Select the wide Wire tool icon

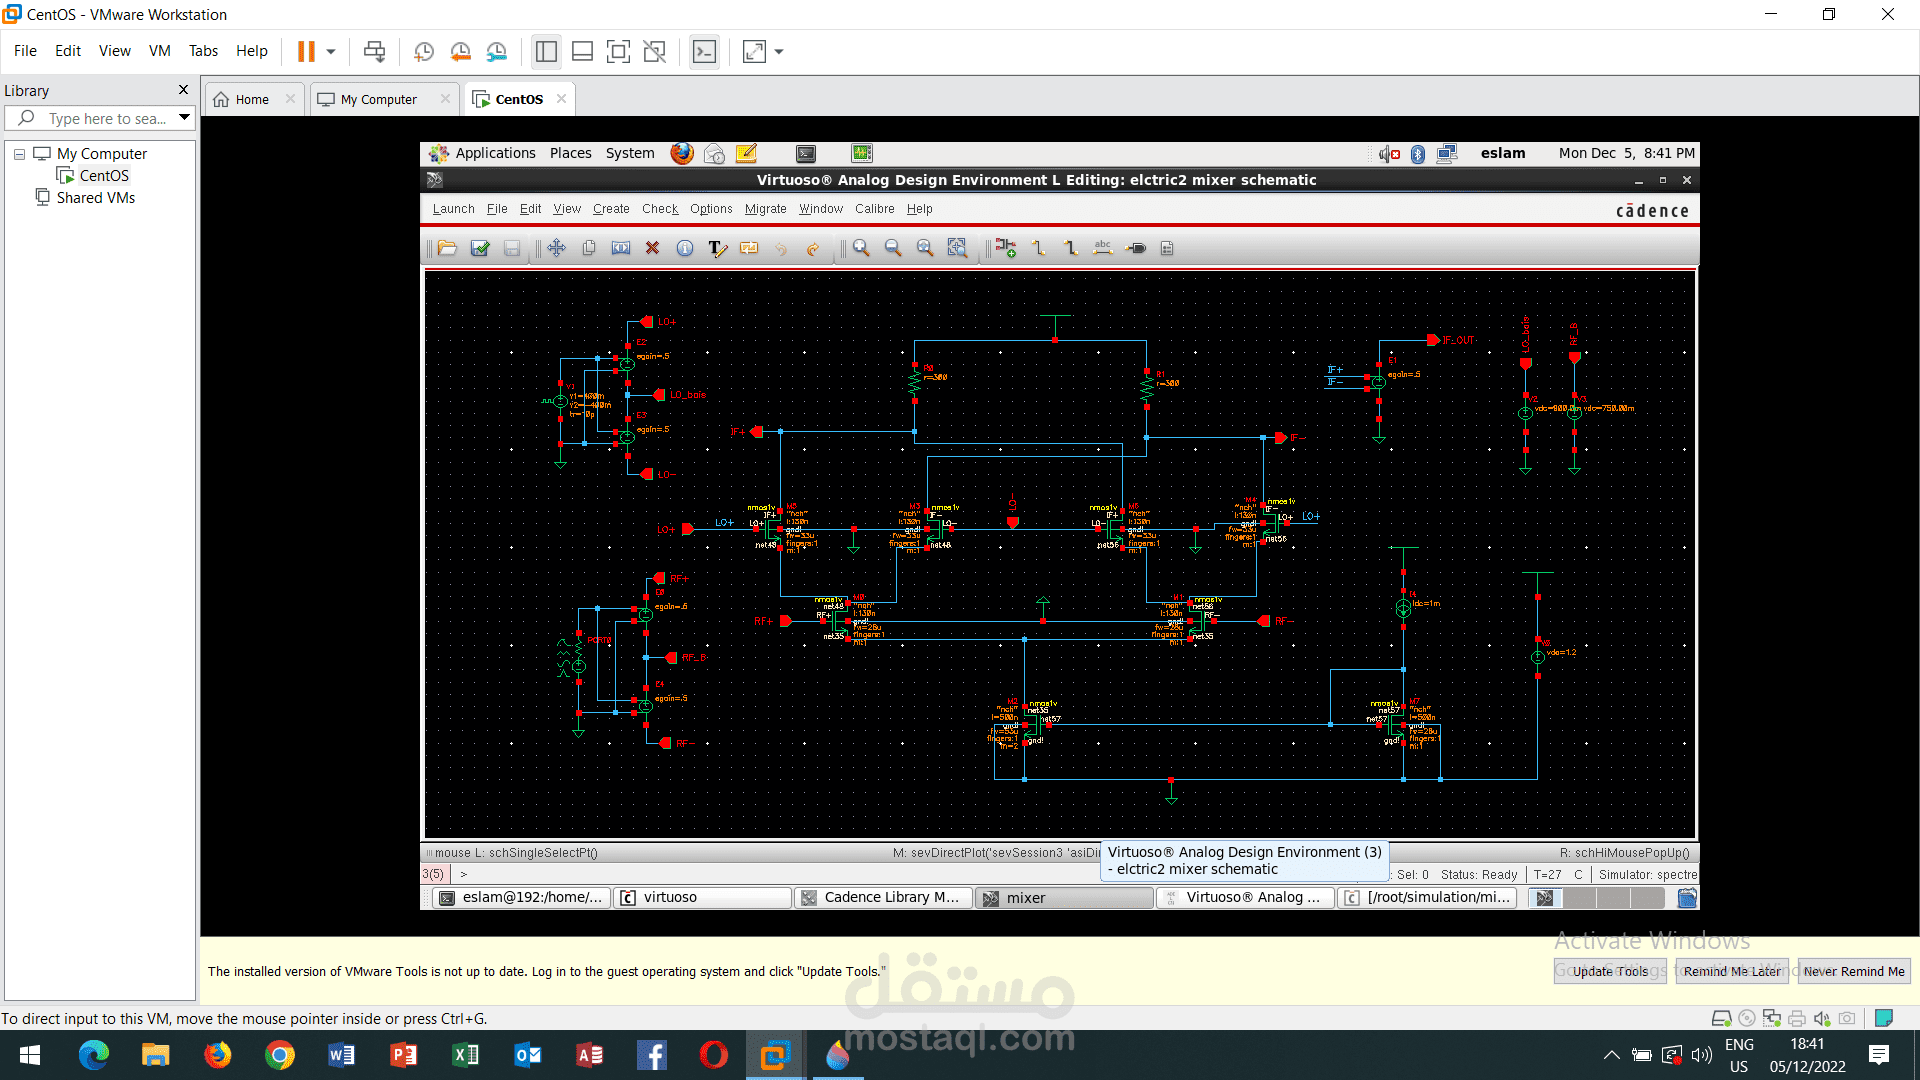[1070, 248]
